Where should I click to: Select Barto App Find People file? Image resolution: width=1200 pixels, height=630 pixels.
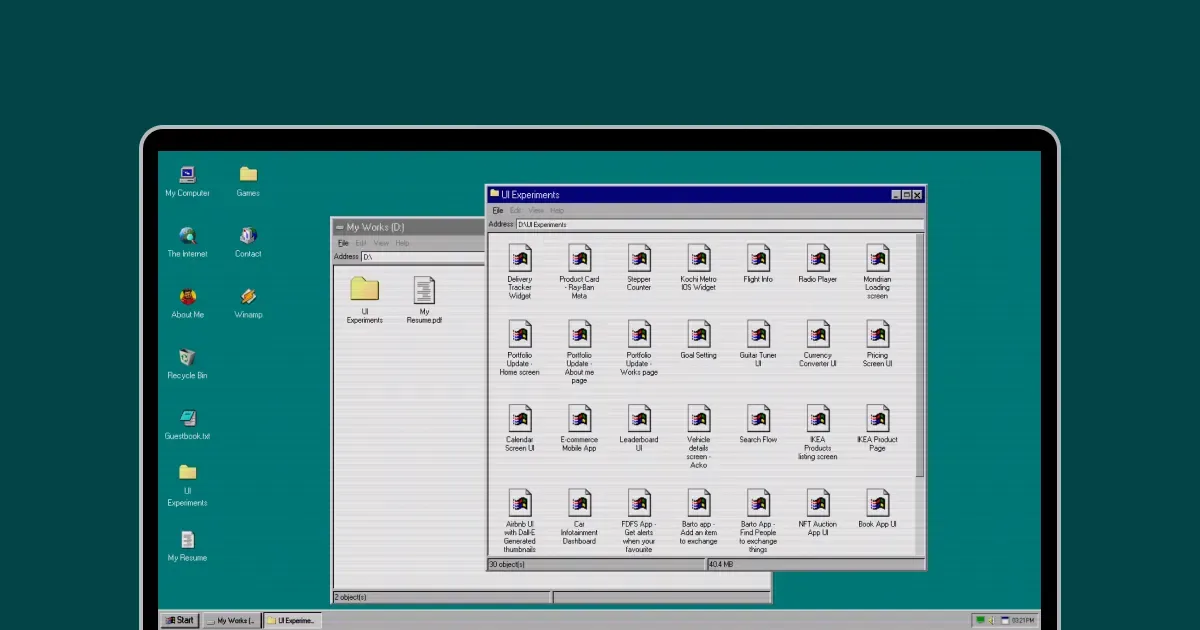point(758,521)
